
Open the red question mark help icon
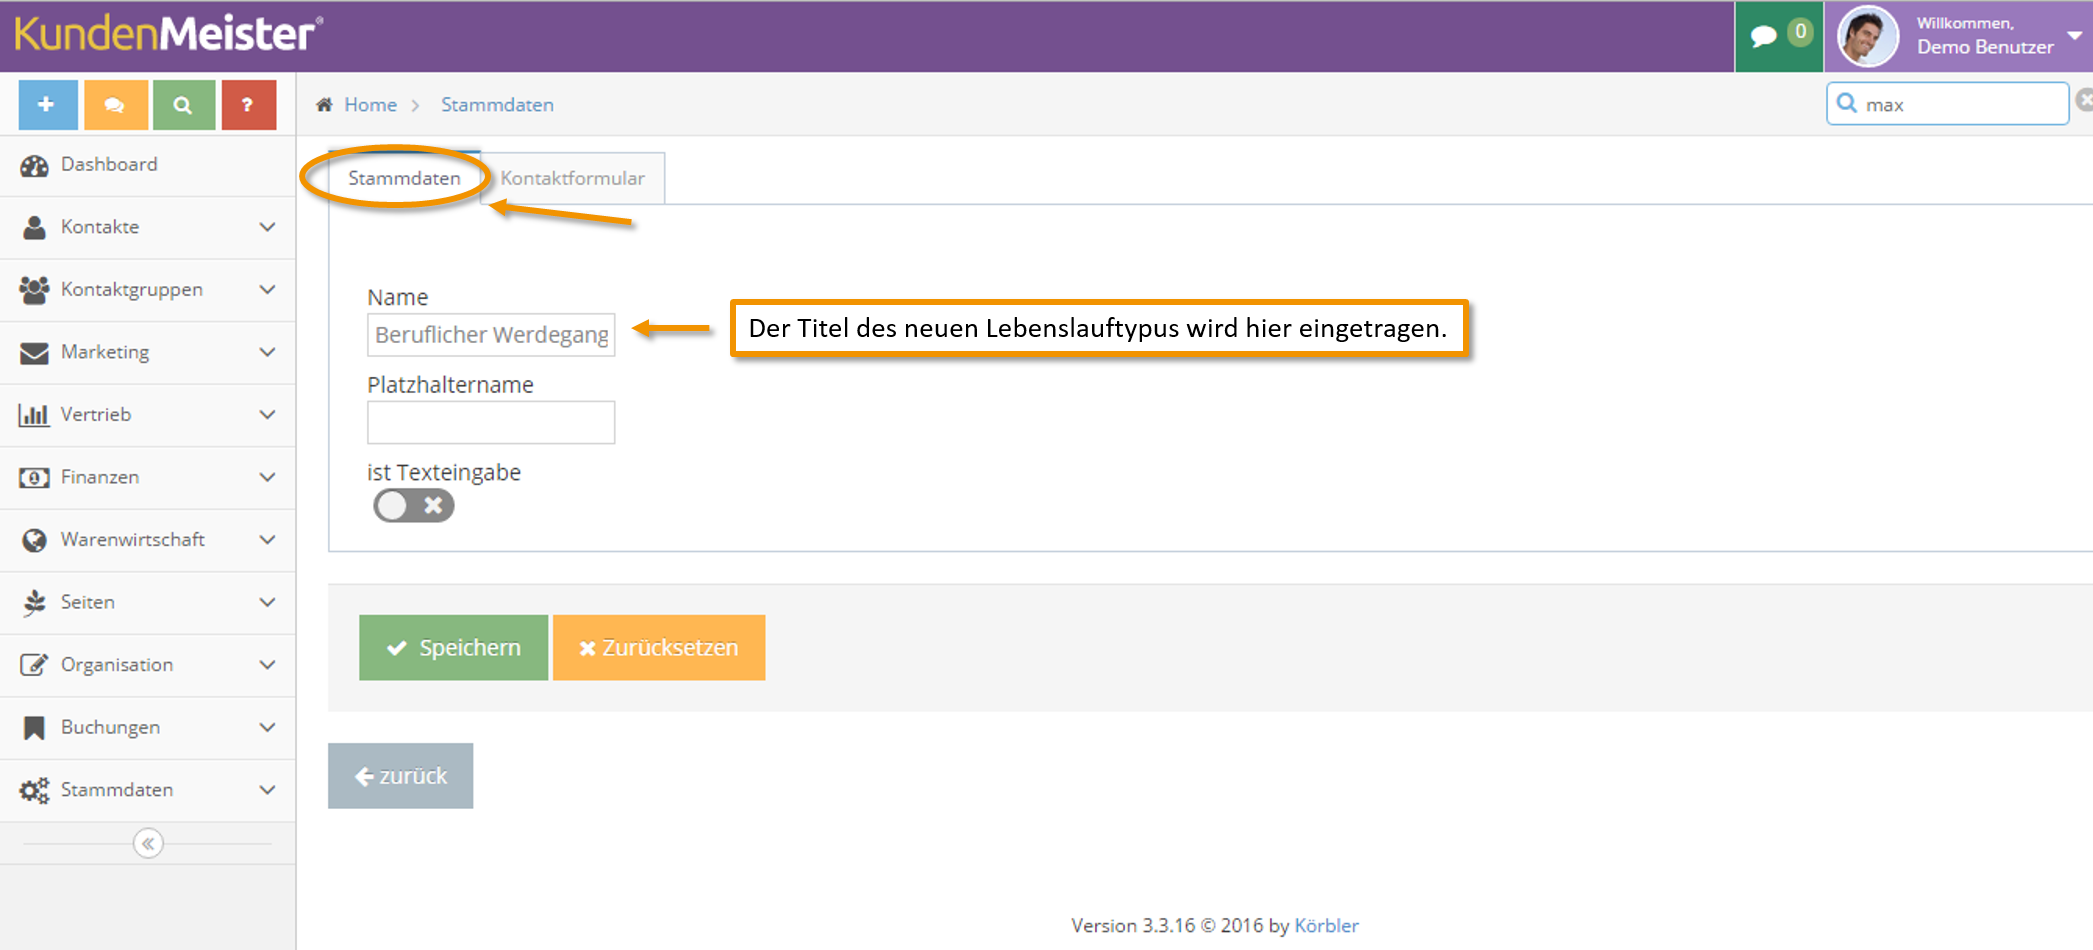coord(248,105)
